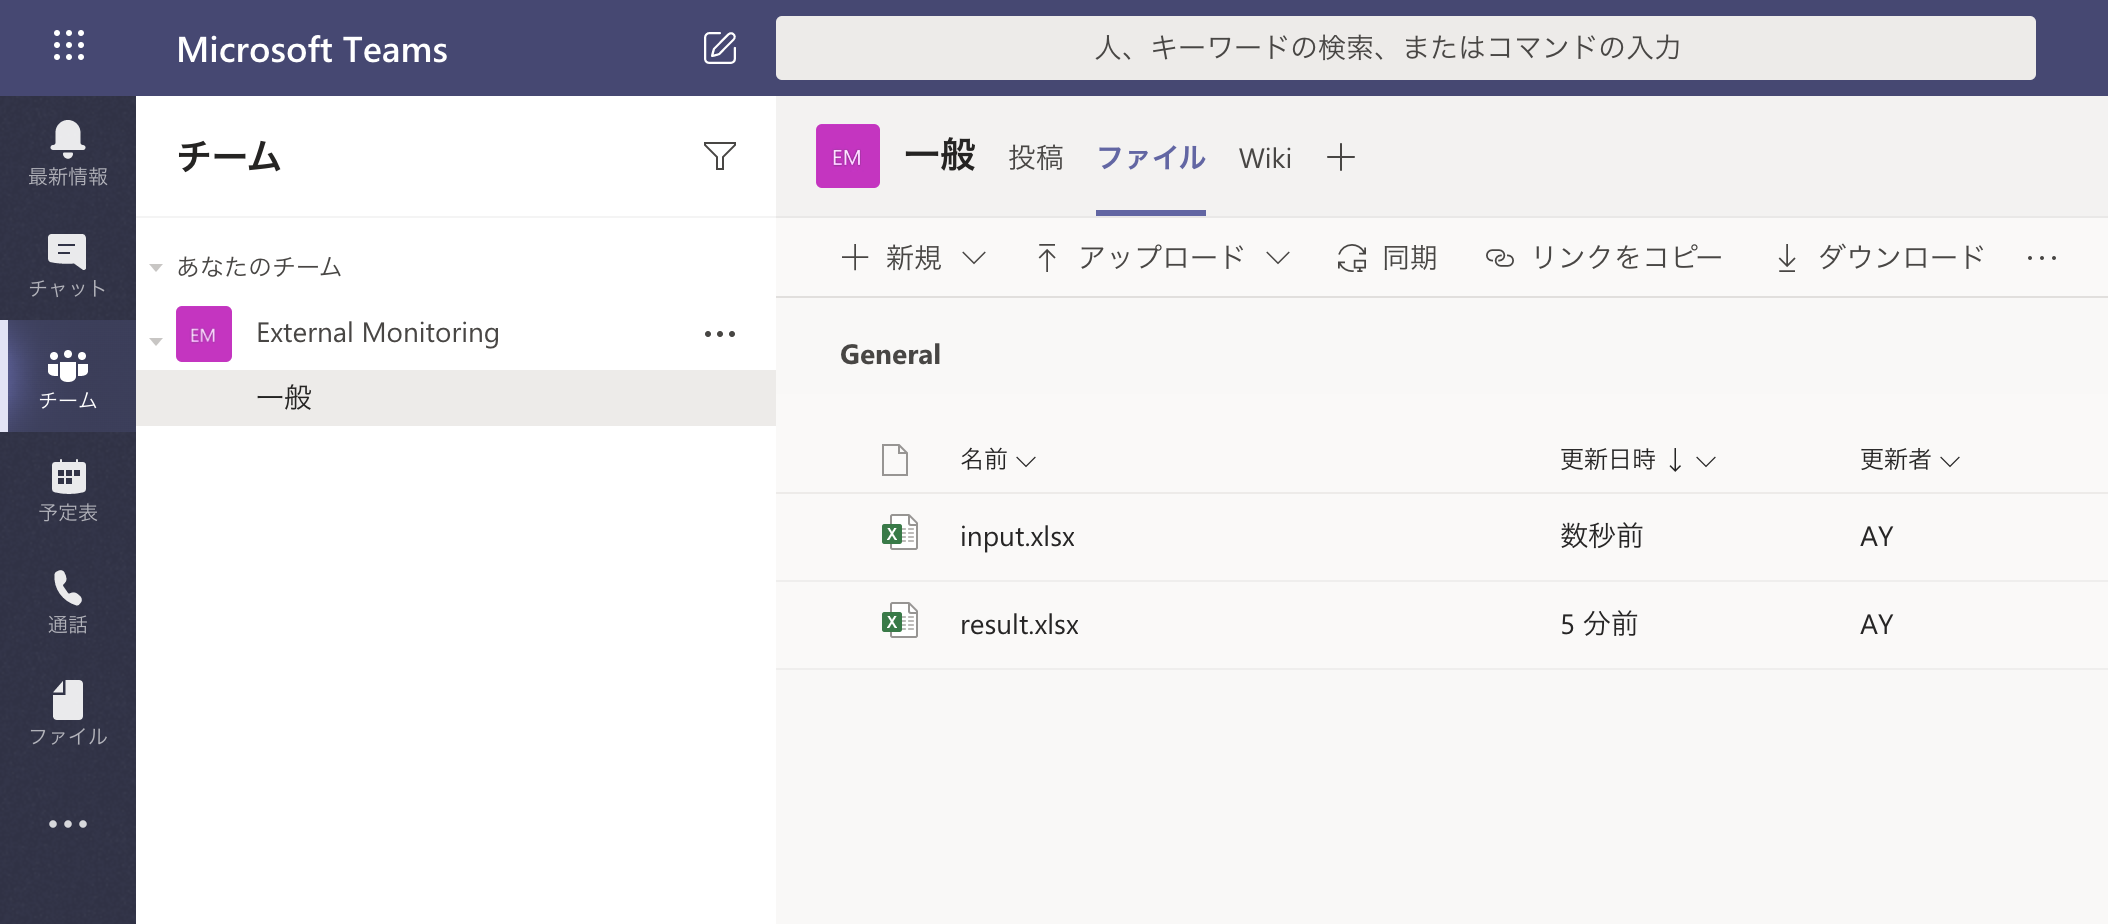Image resolution: width=2108 pixels, height=924 pixels.
Task: Click the External Monitoring EM avatar
Action: [x=204, y=334]
